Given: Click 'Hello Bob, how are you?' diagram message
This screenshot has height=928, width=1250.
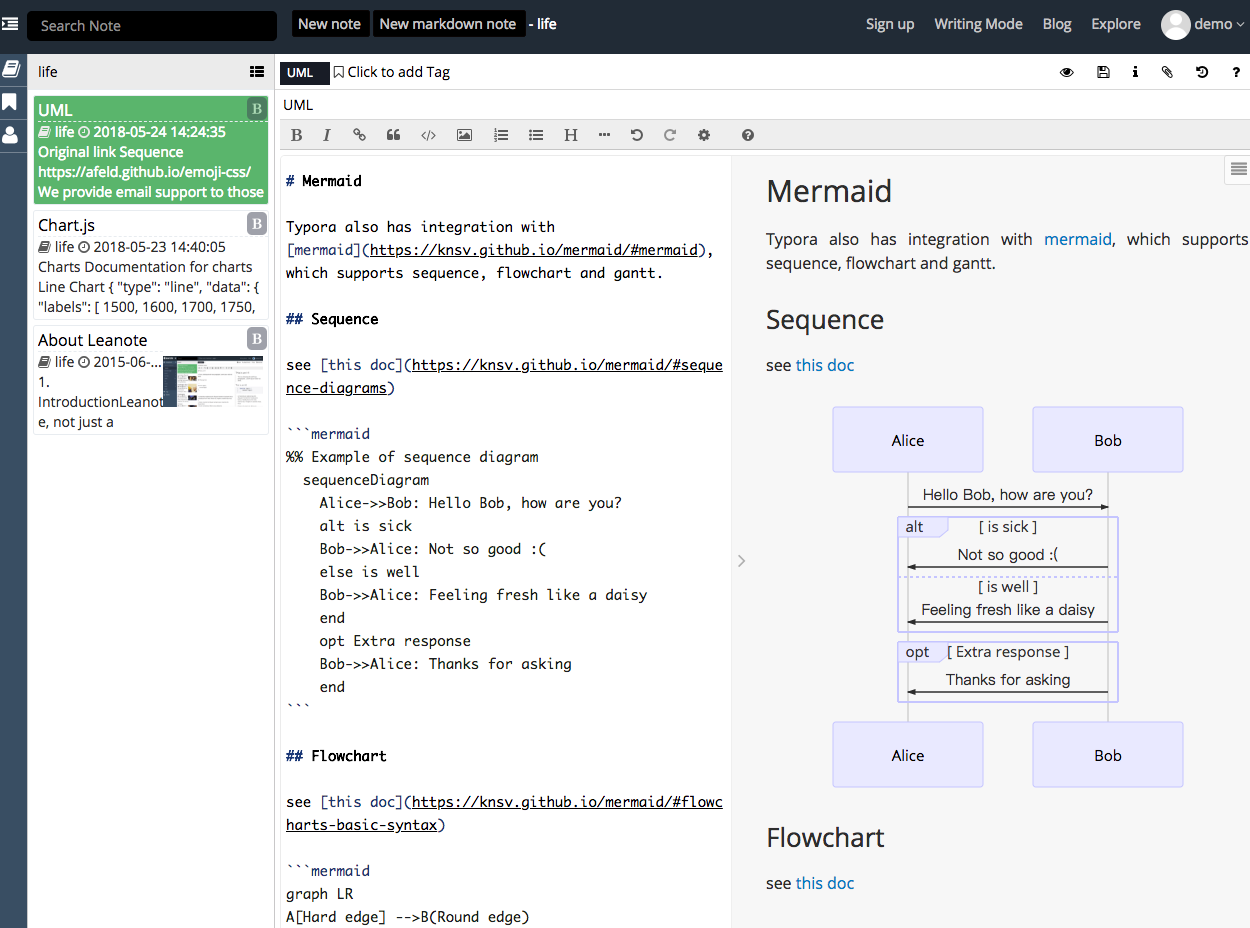Looking at the screenshot, I should point(1008,494).
